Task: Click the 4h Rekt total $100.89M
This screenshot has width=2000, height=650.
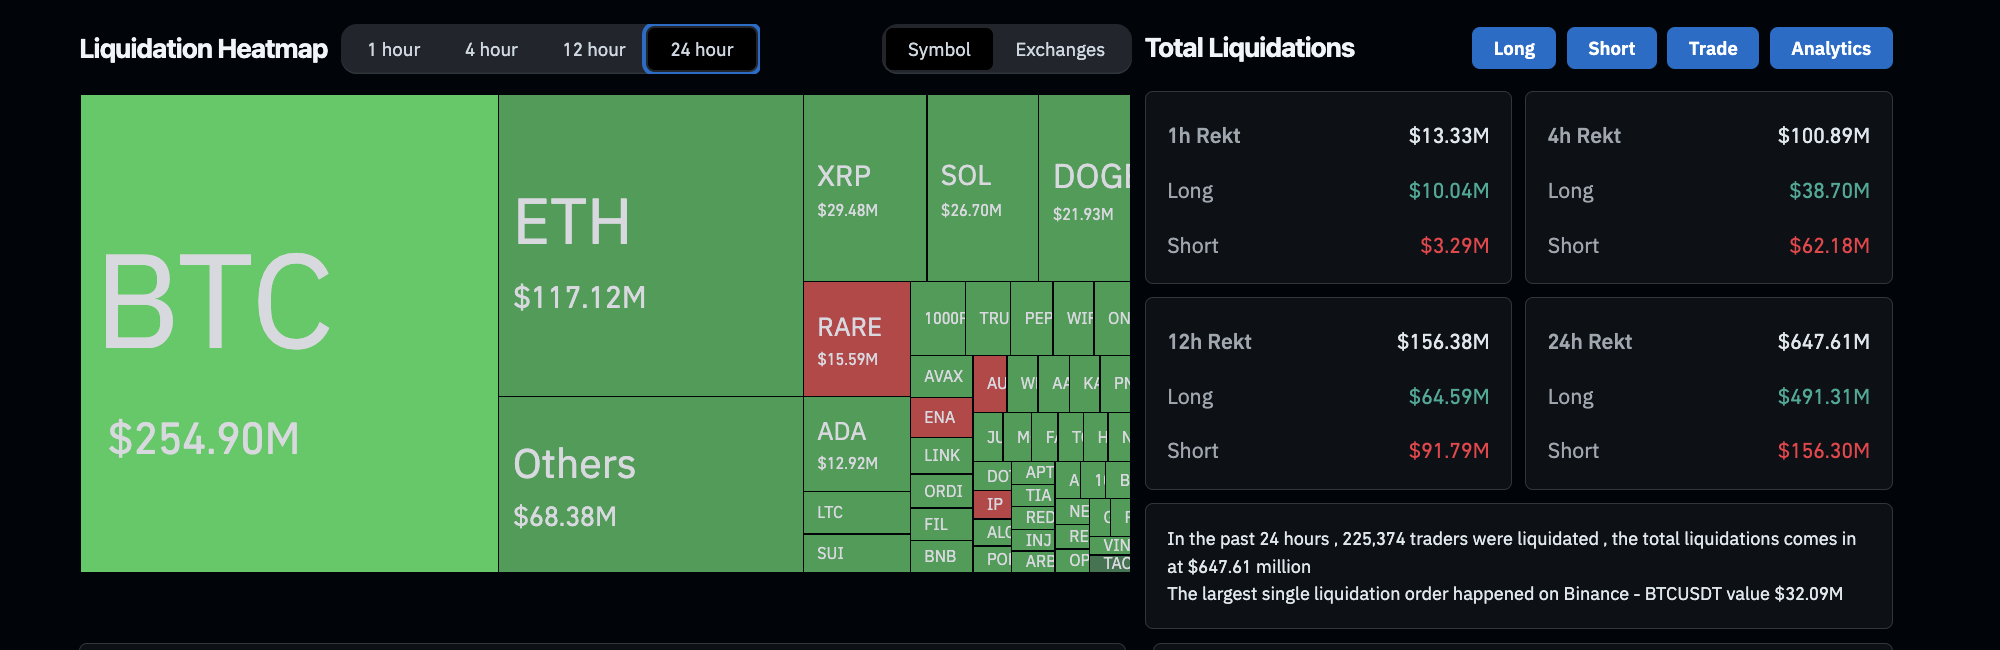Action: (x=1823, y=136)
